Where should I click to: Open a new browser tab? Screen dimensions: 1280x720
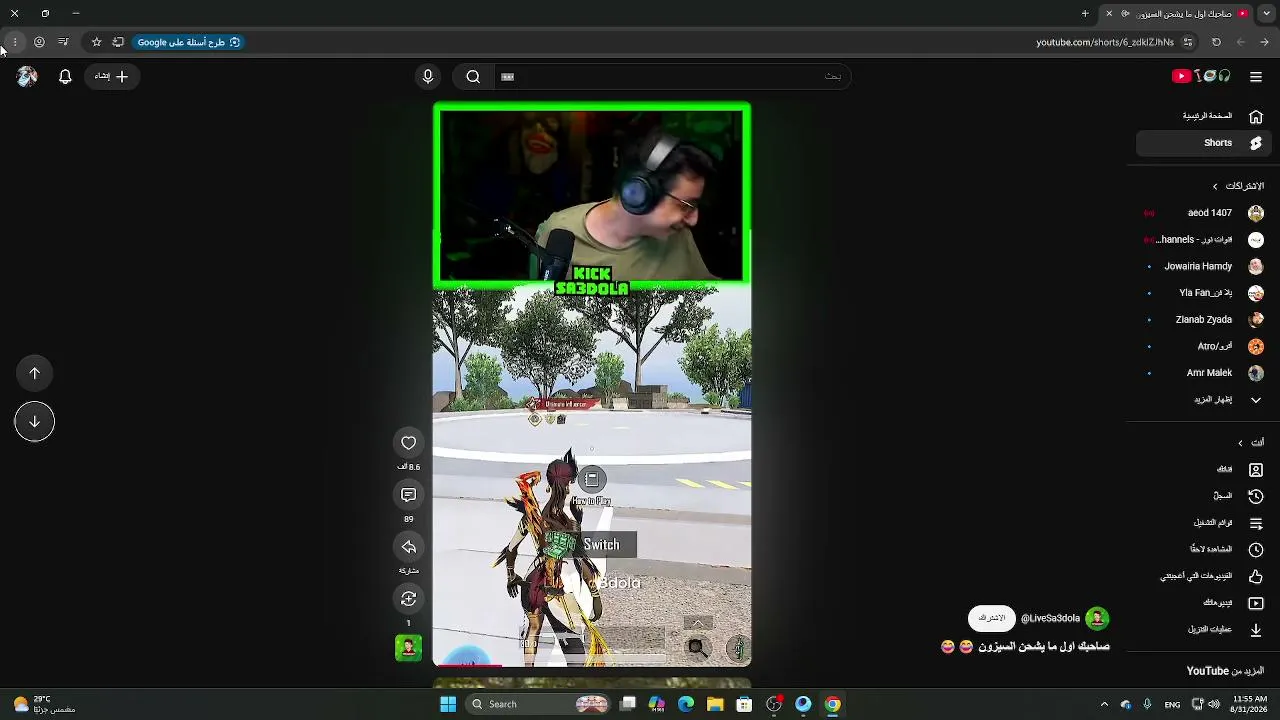1085,13
